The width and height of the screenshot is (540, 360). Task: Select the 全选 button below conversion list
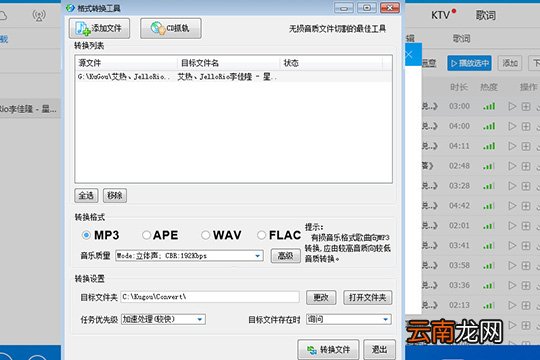(x=86, y=195)
